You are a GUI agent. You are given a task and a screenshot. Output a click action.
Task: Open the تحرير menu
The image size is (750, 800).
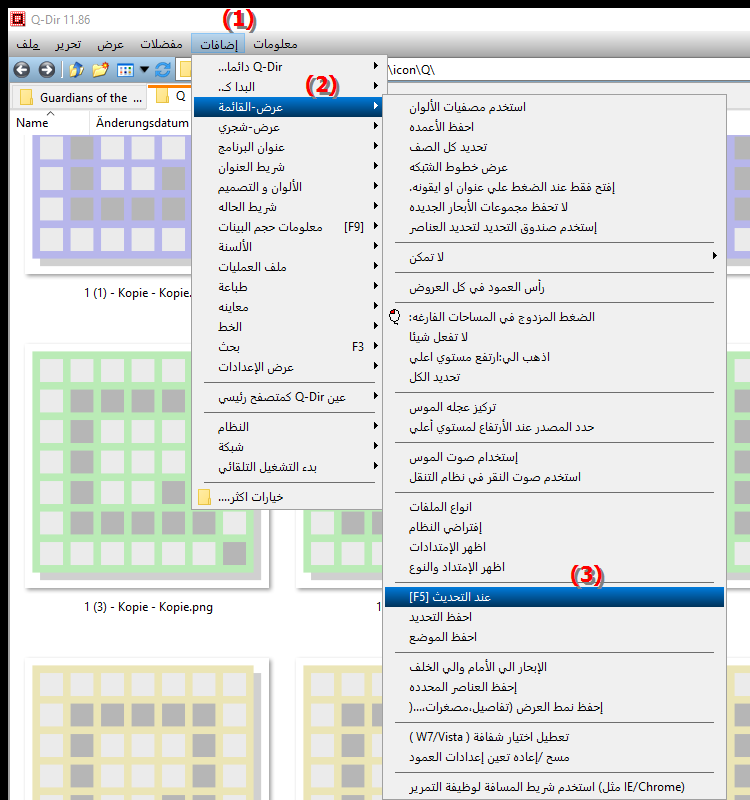pyautogui.click(x=68, y=44)
